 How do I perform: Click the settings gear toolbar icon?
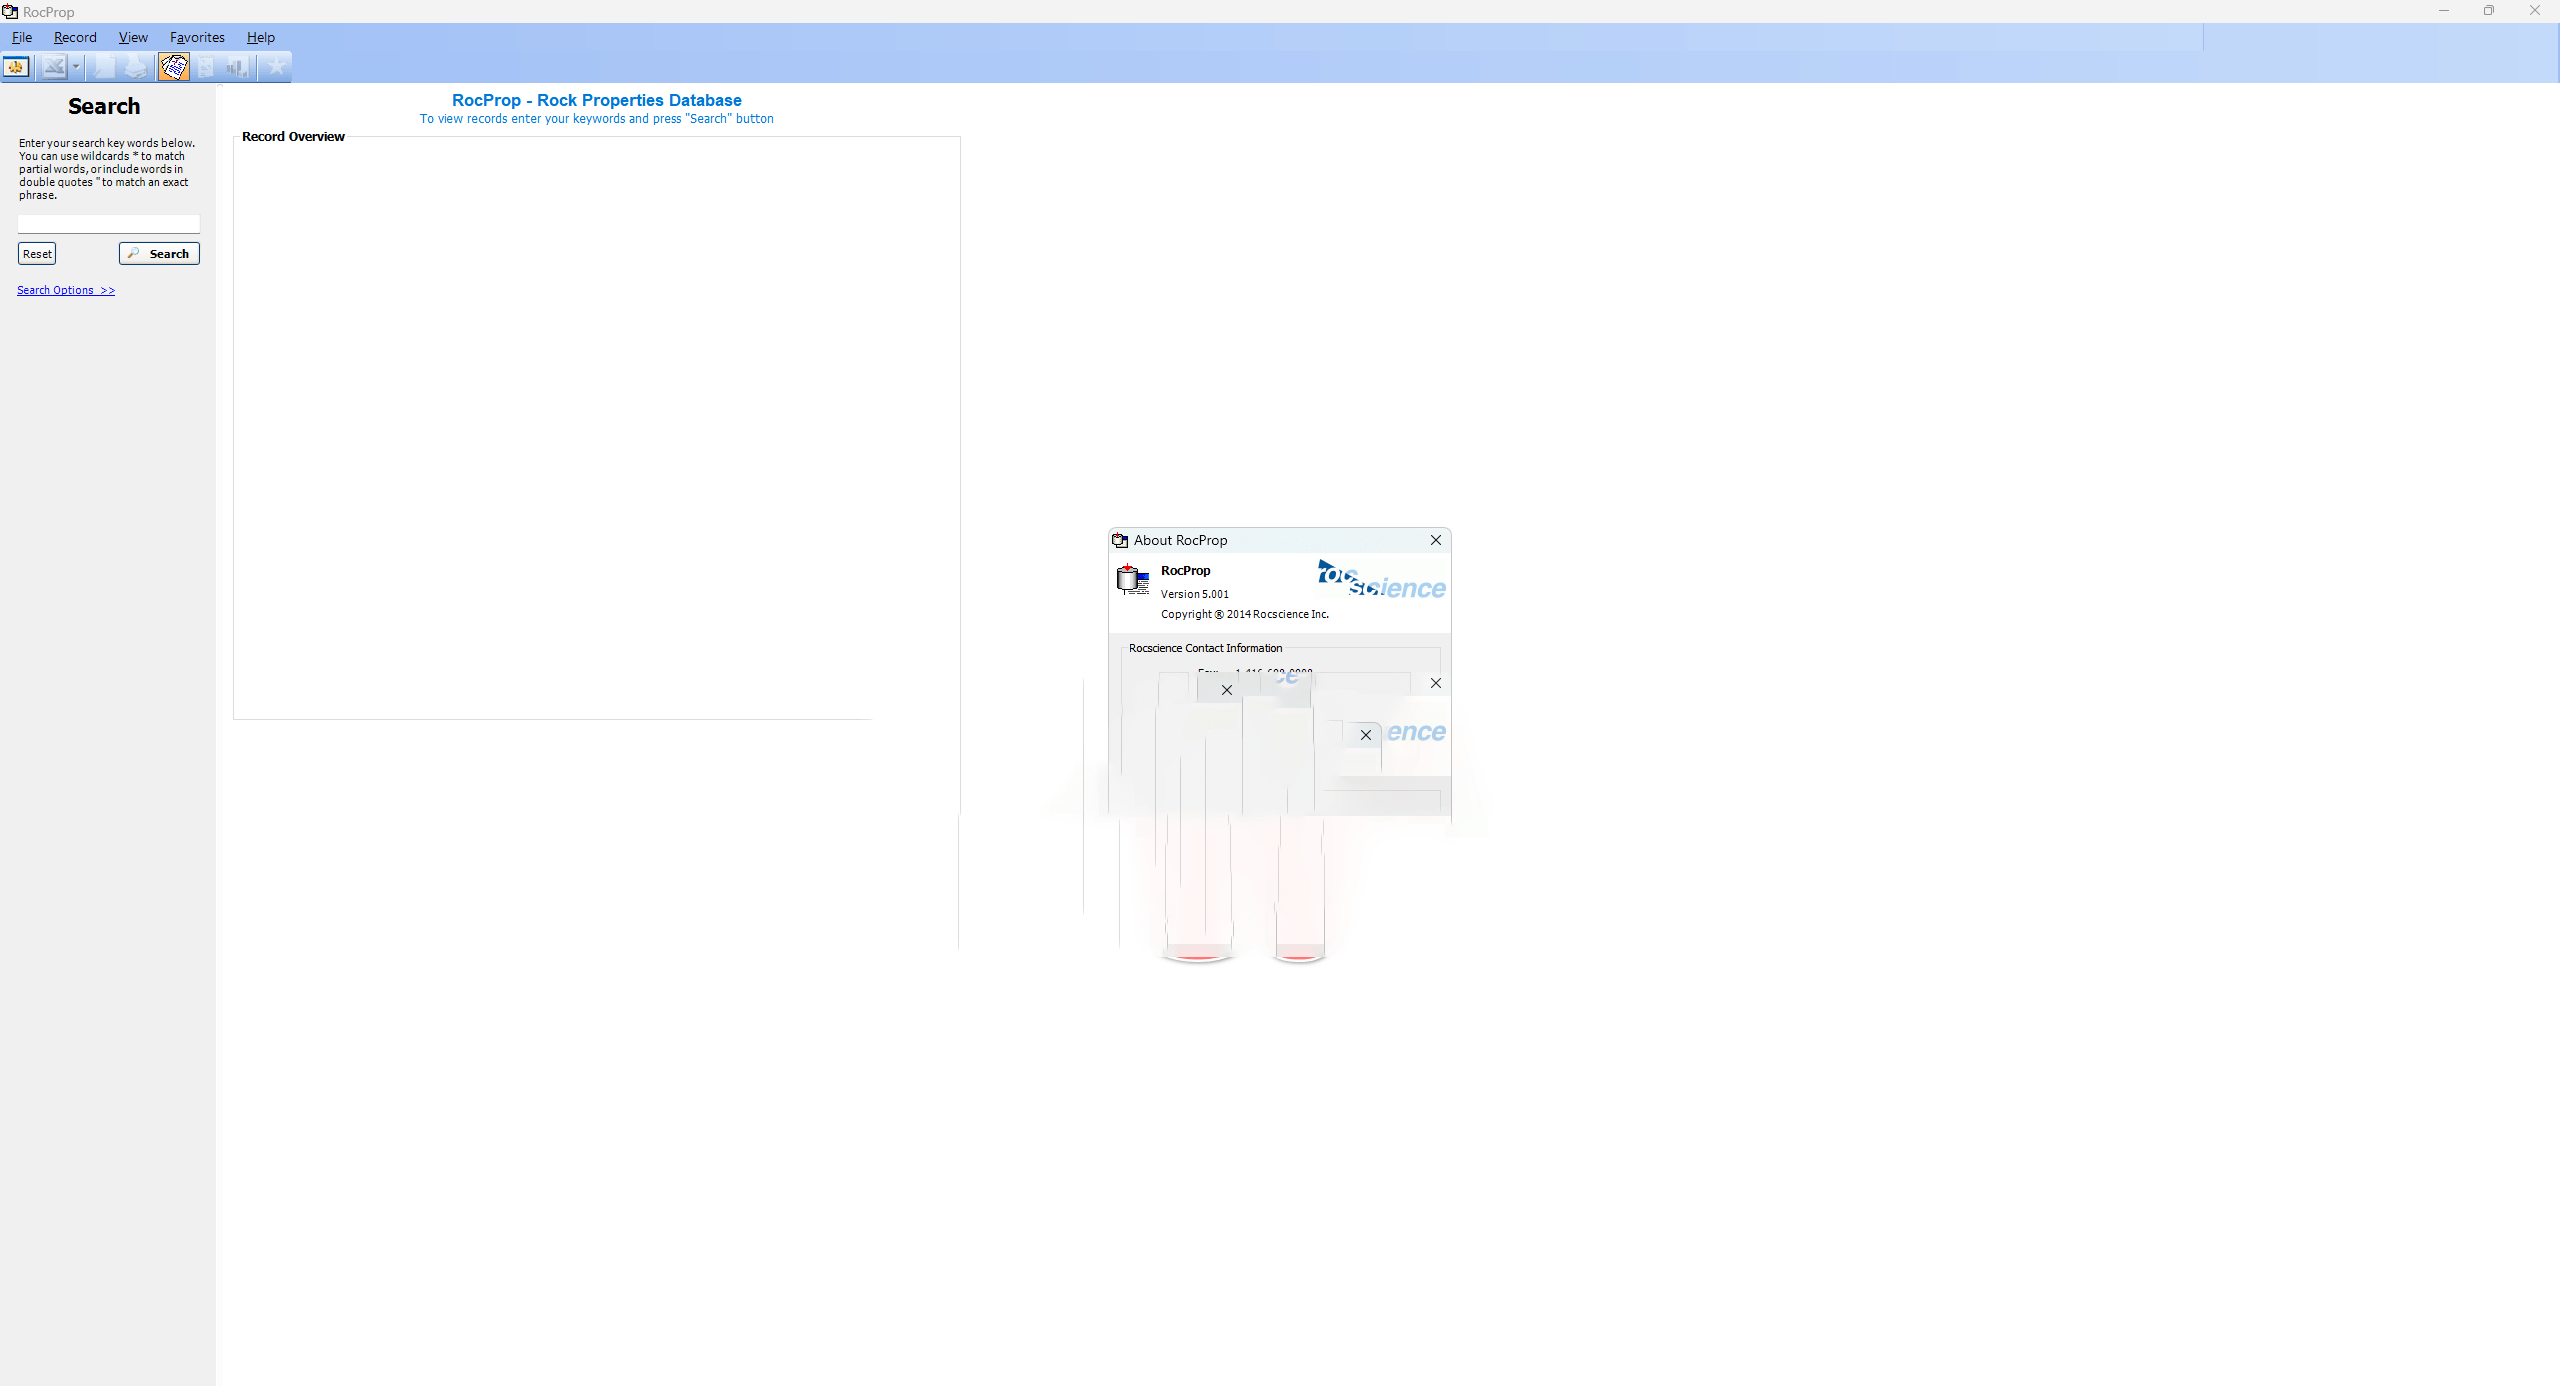coord(17,67)
